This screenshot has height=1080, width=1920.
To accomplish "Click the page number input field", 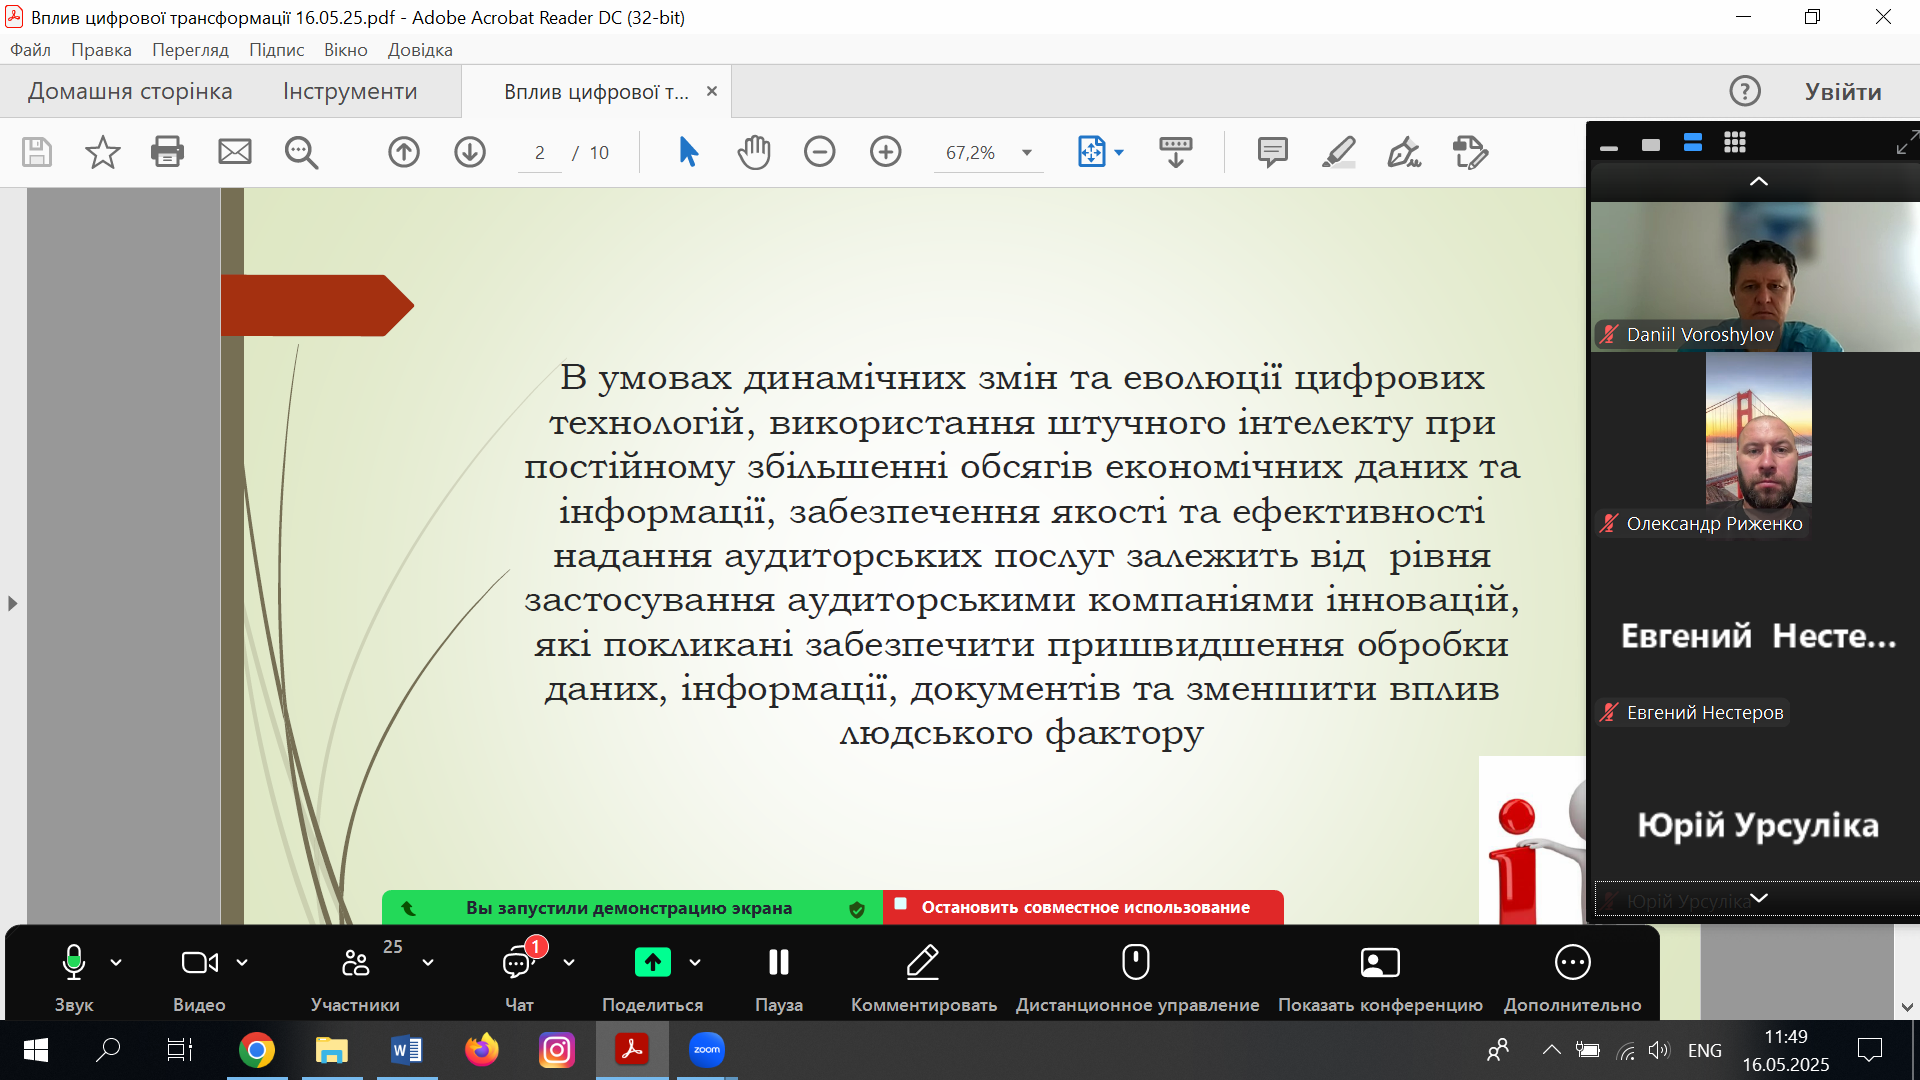I will (x=540, y=153).
